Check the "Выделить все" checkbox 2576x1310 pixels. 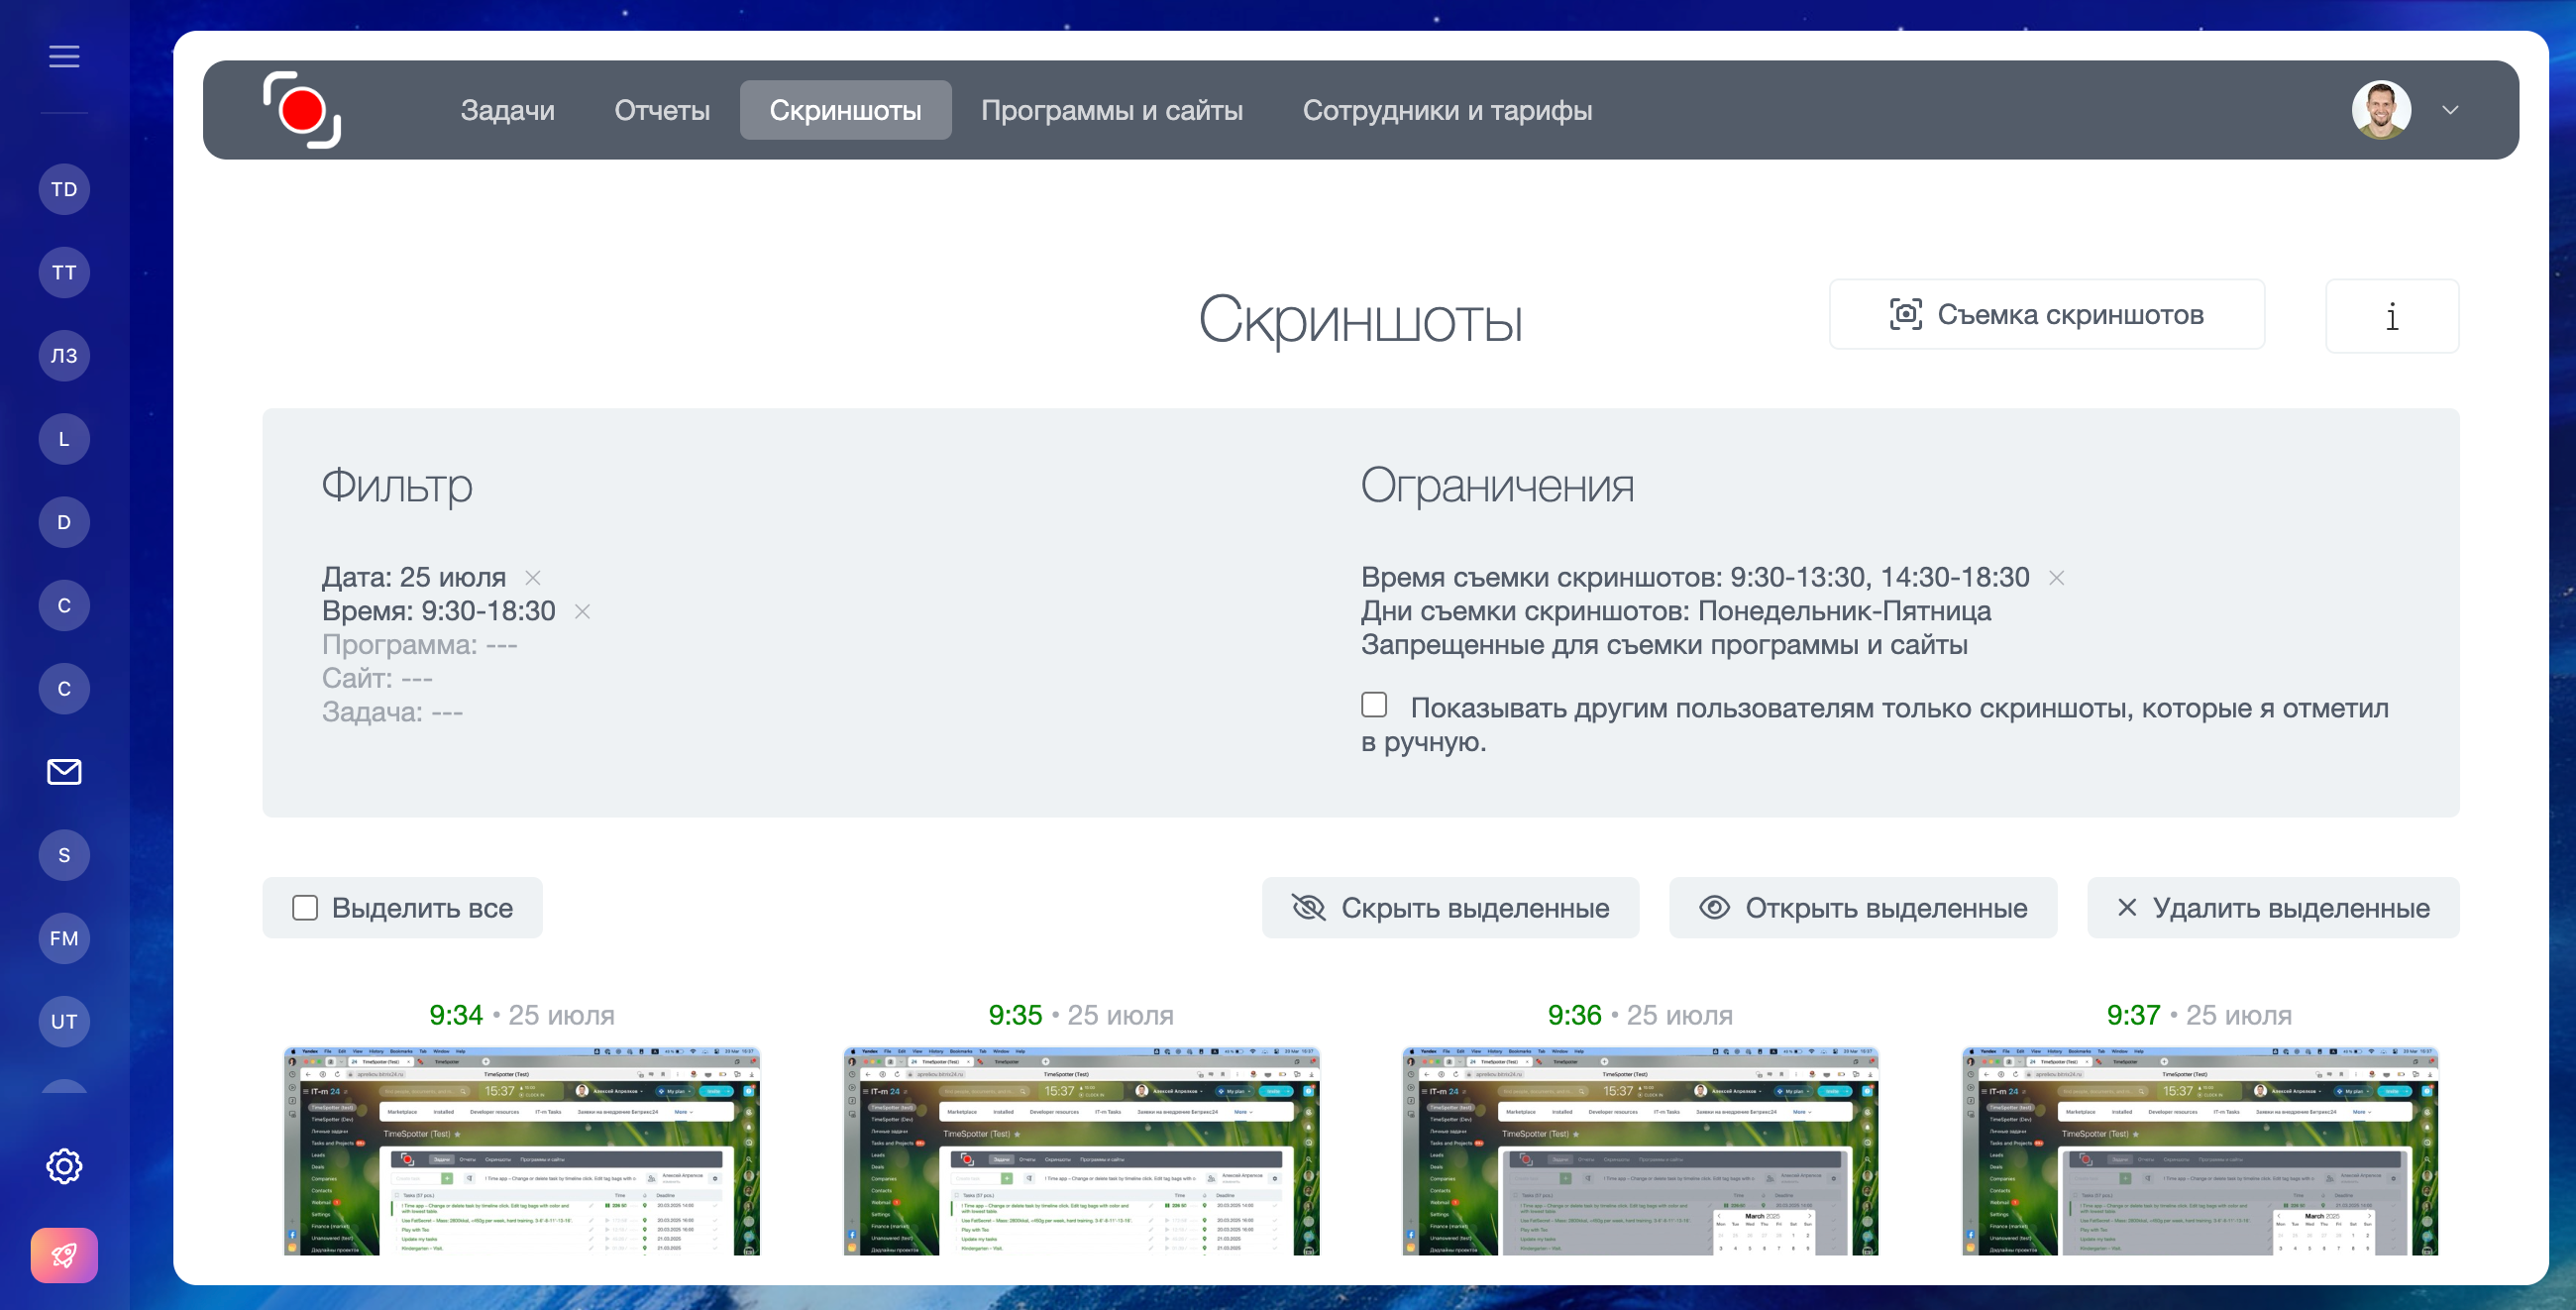click(305, 908)
